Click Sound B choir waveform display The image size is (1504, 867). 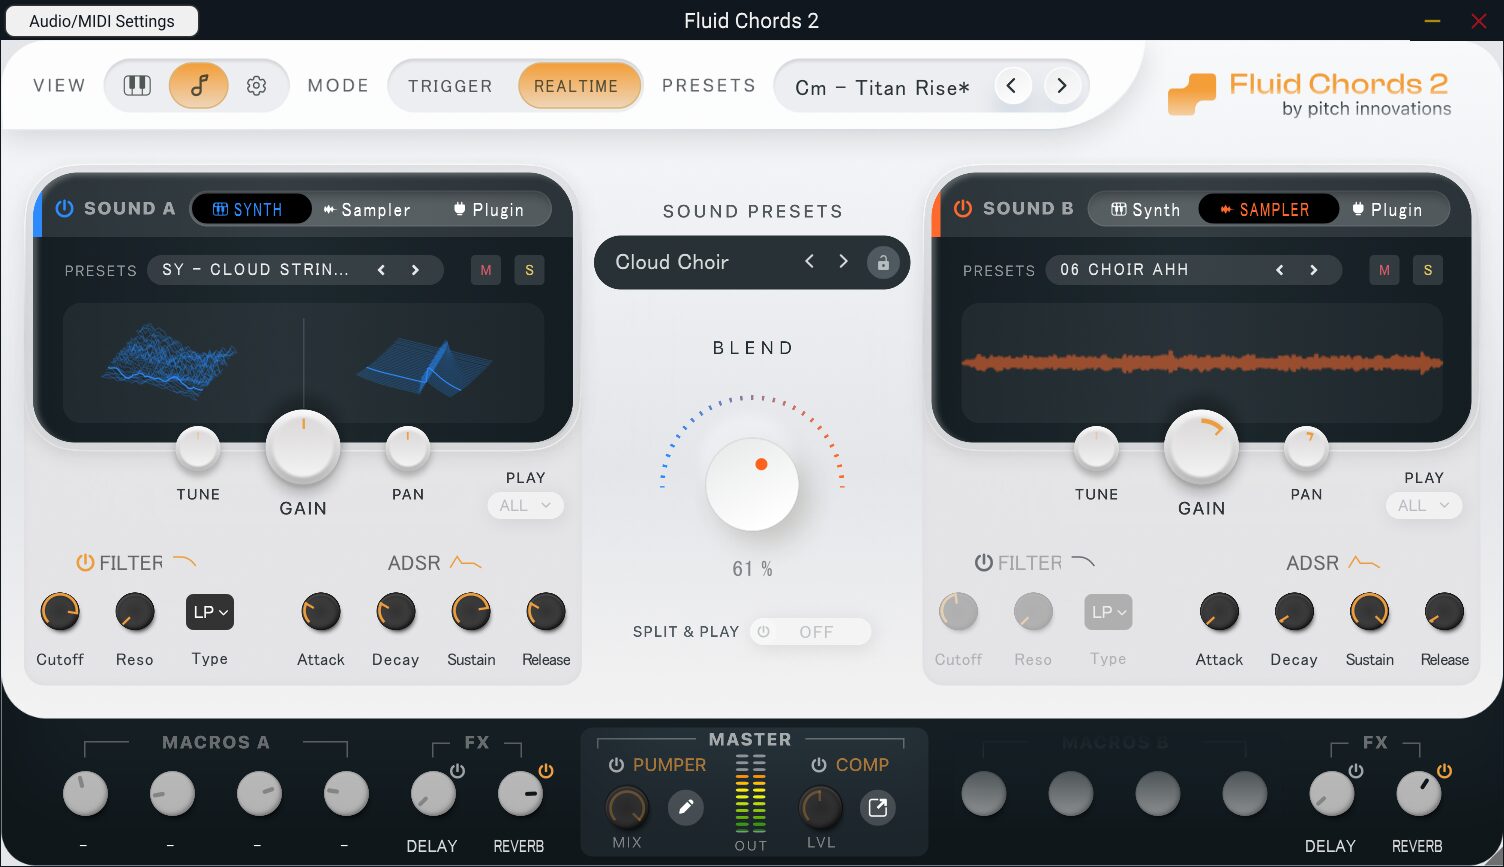tap(1202, 363)
